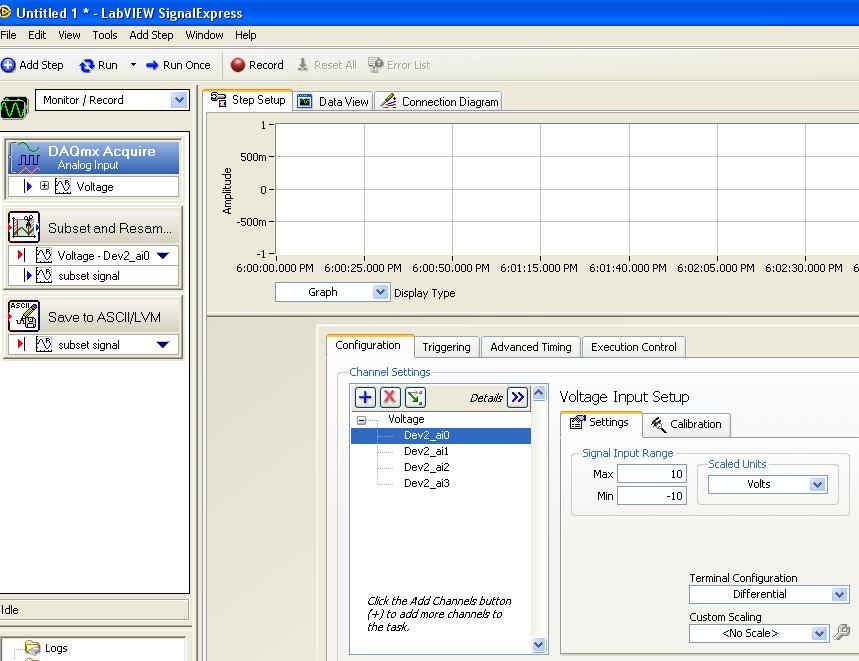Open the Help menu
This screenshot has height=661, width=859.
click(x=245, y=35)
